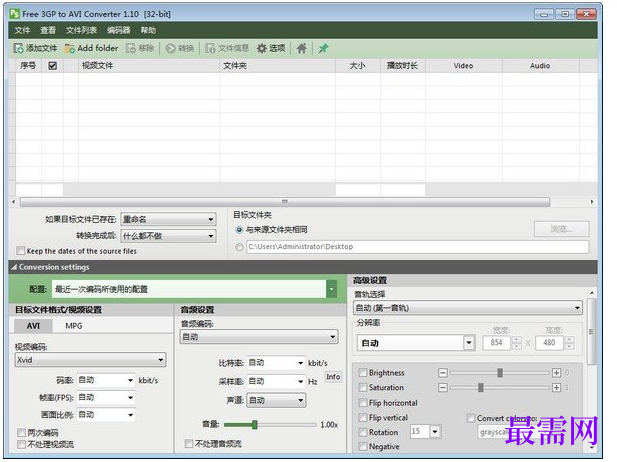Click the Saturation plus icon
This screenshot has height=462, width=617.
556,388
